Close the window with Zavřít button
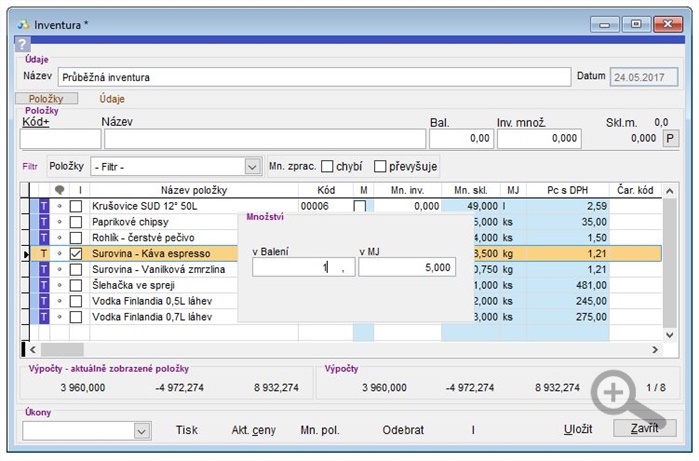Image resolution: width=699 pixels, height=461 pixels. [x=645, y=428]
